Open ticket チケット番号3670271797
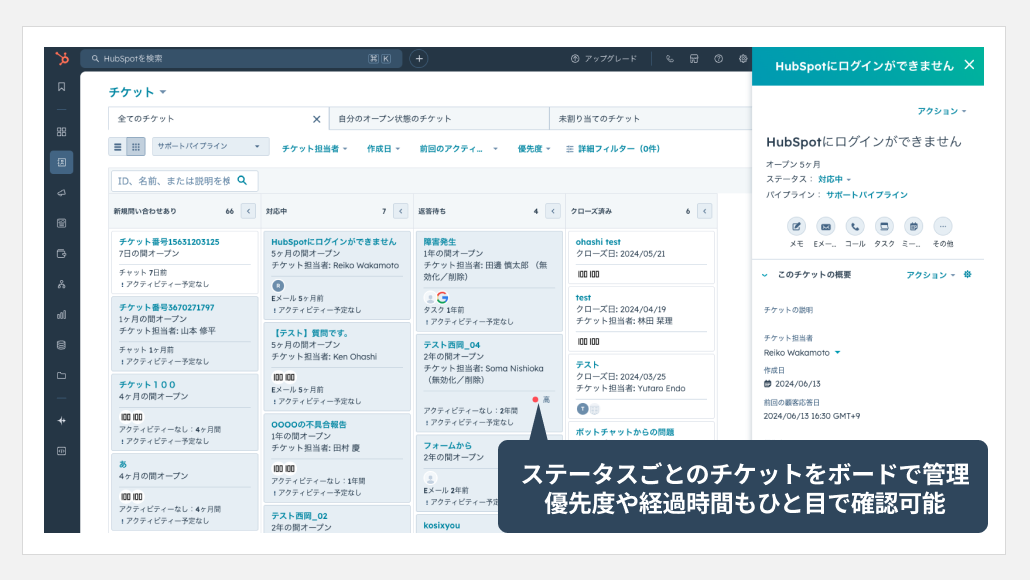 pos(166,307)
